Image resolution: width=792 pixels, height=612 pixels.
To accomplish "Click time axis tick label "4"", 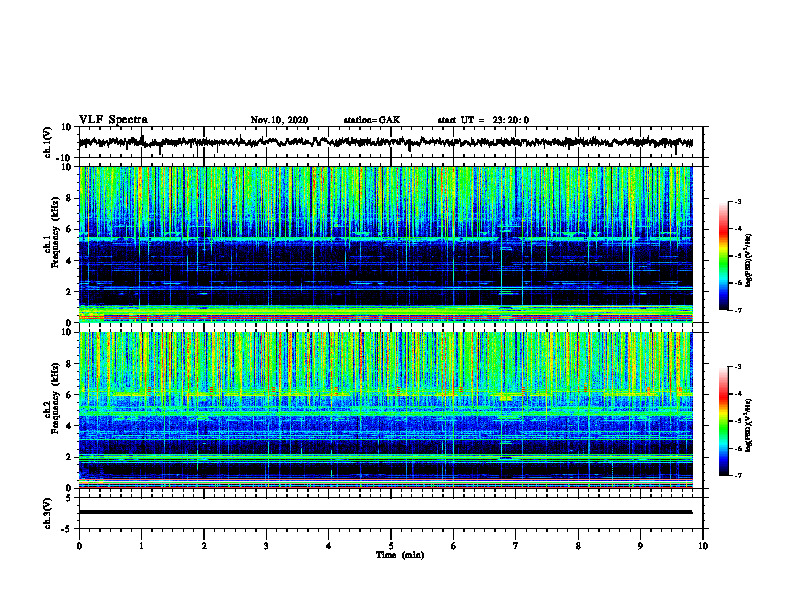I will (329, 546).
